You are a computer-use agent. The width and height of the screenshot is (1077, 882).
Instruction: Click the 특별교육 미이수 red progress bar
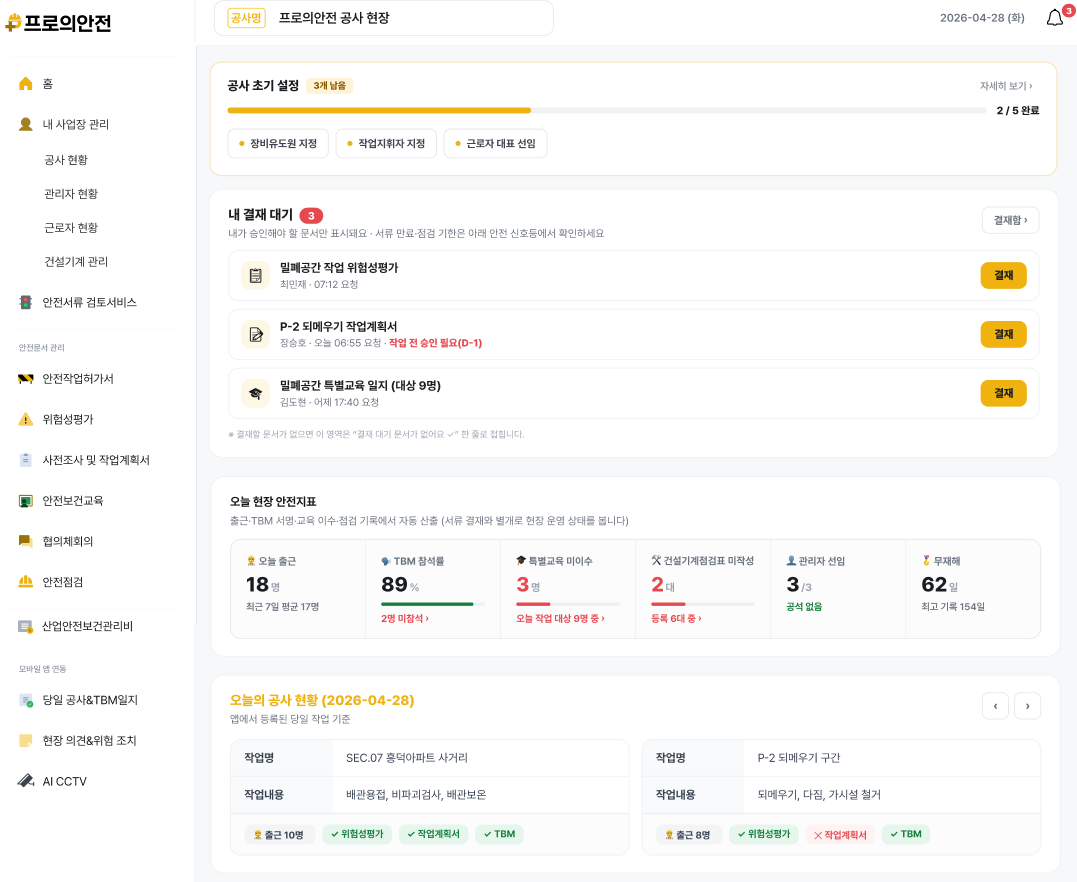coord(567,604)
